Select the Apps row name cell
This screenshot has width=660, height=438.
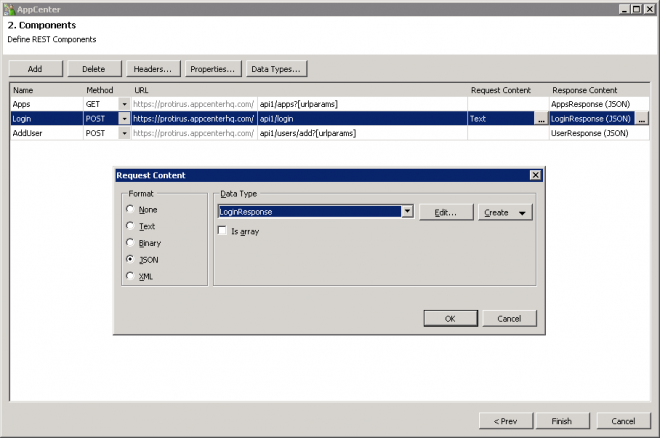tap(46, 104)
